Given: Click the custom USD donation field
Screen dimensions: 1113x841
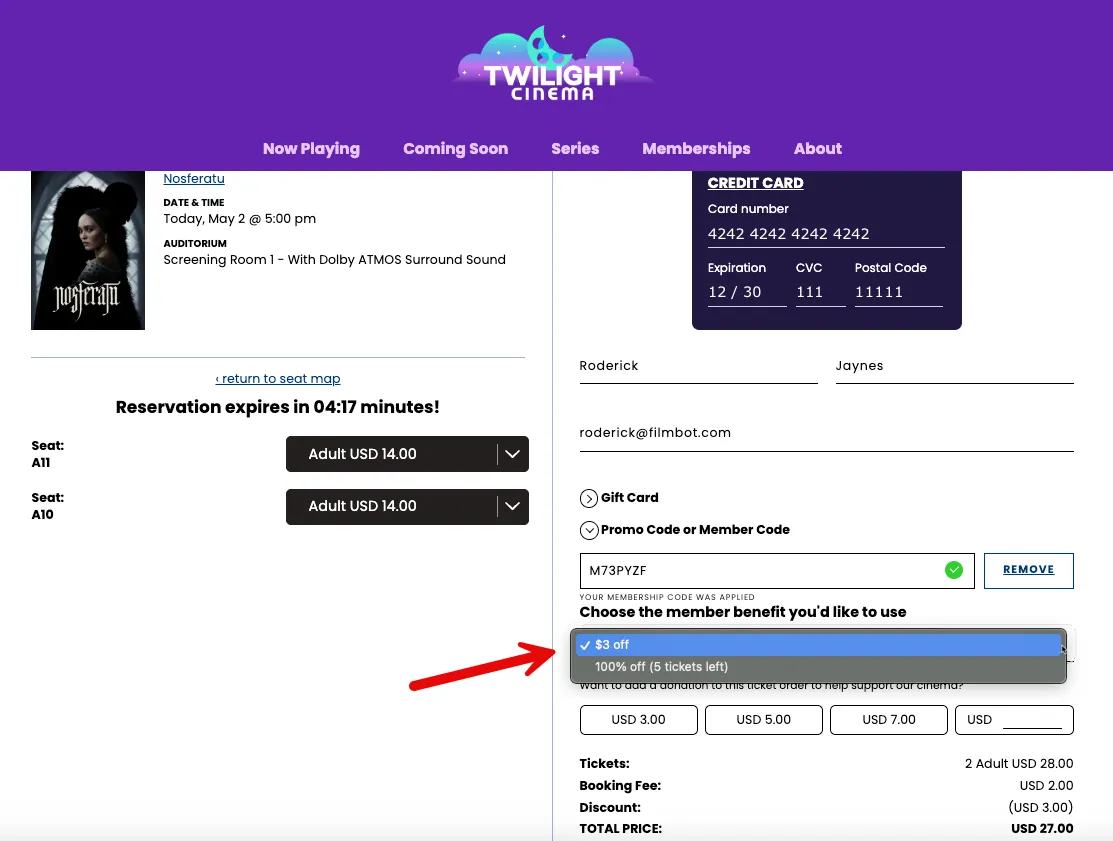Looking at the screenshot, I should (x=1014, y=720).
